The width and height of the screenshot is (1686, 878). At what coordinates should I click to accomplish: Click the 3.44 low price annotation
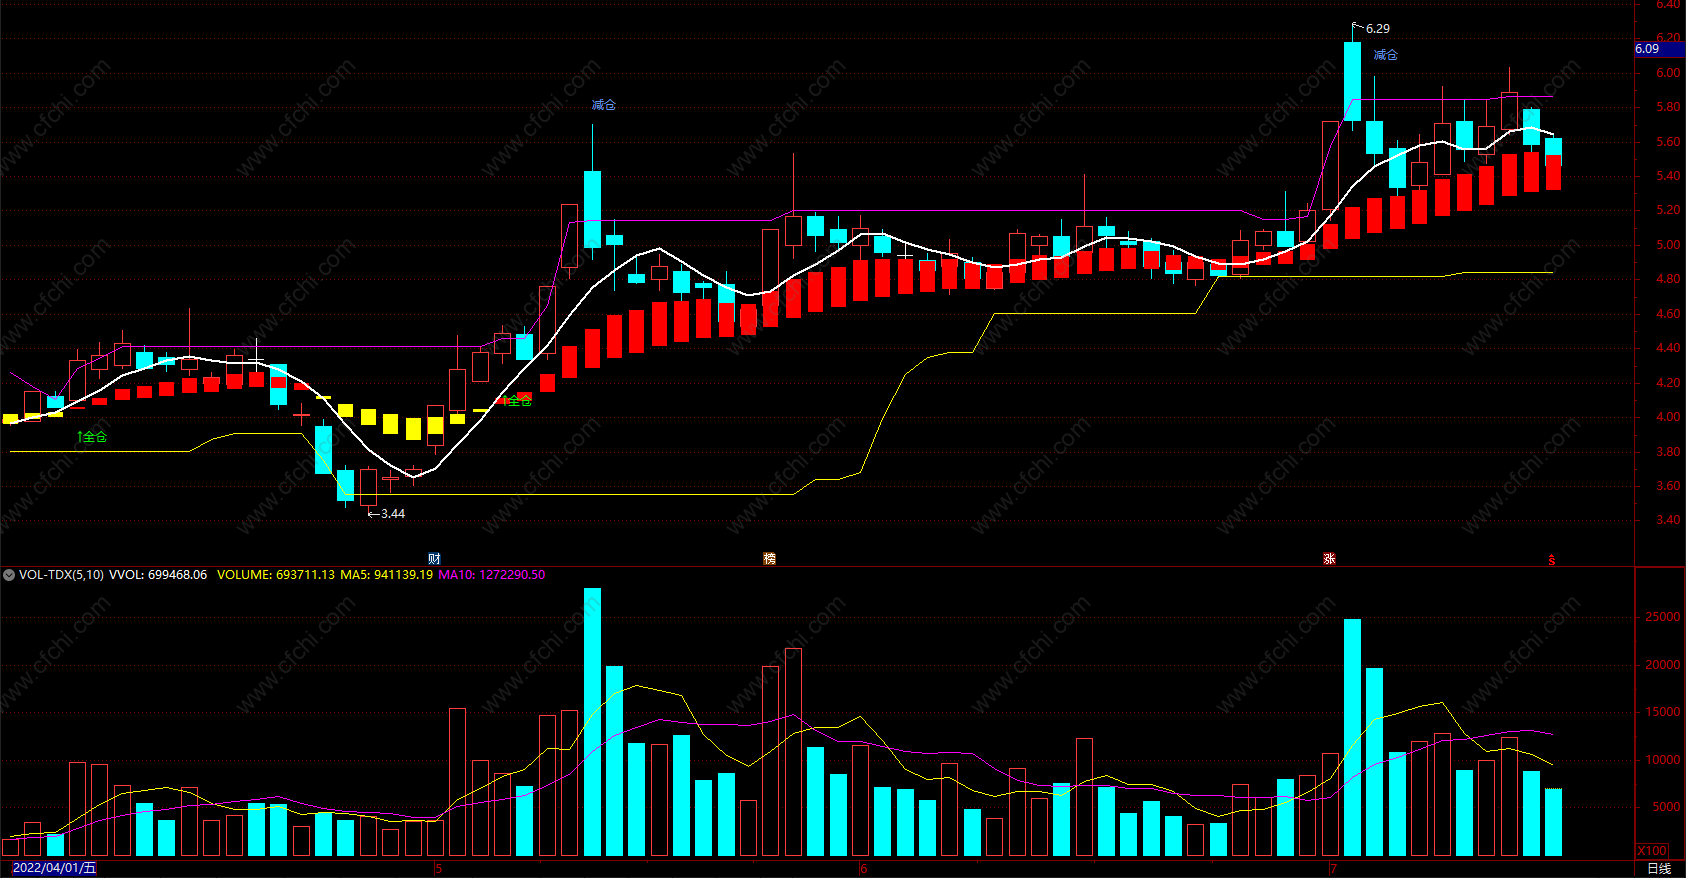(393, 514)
